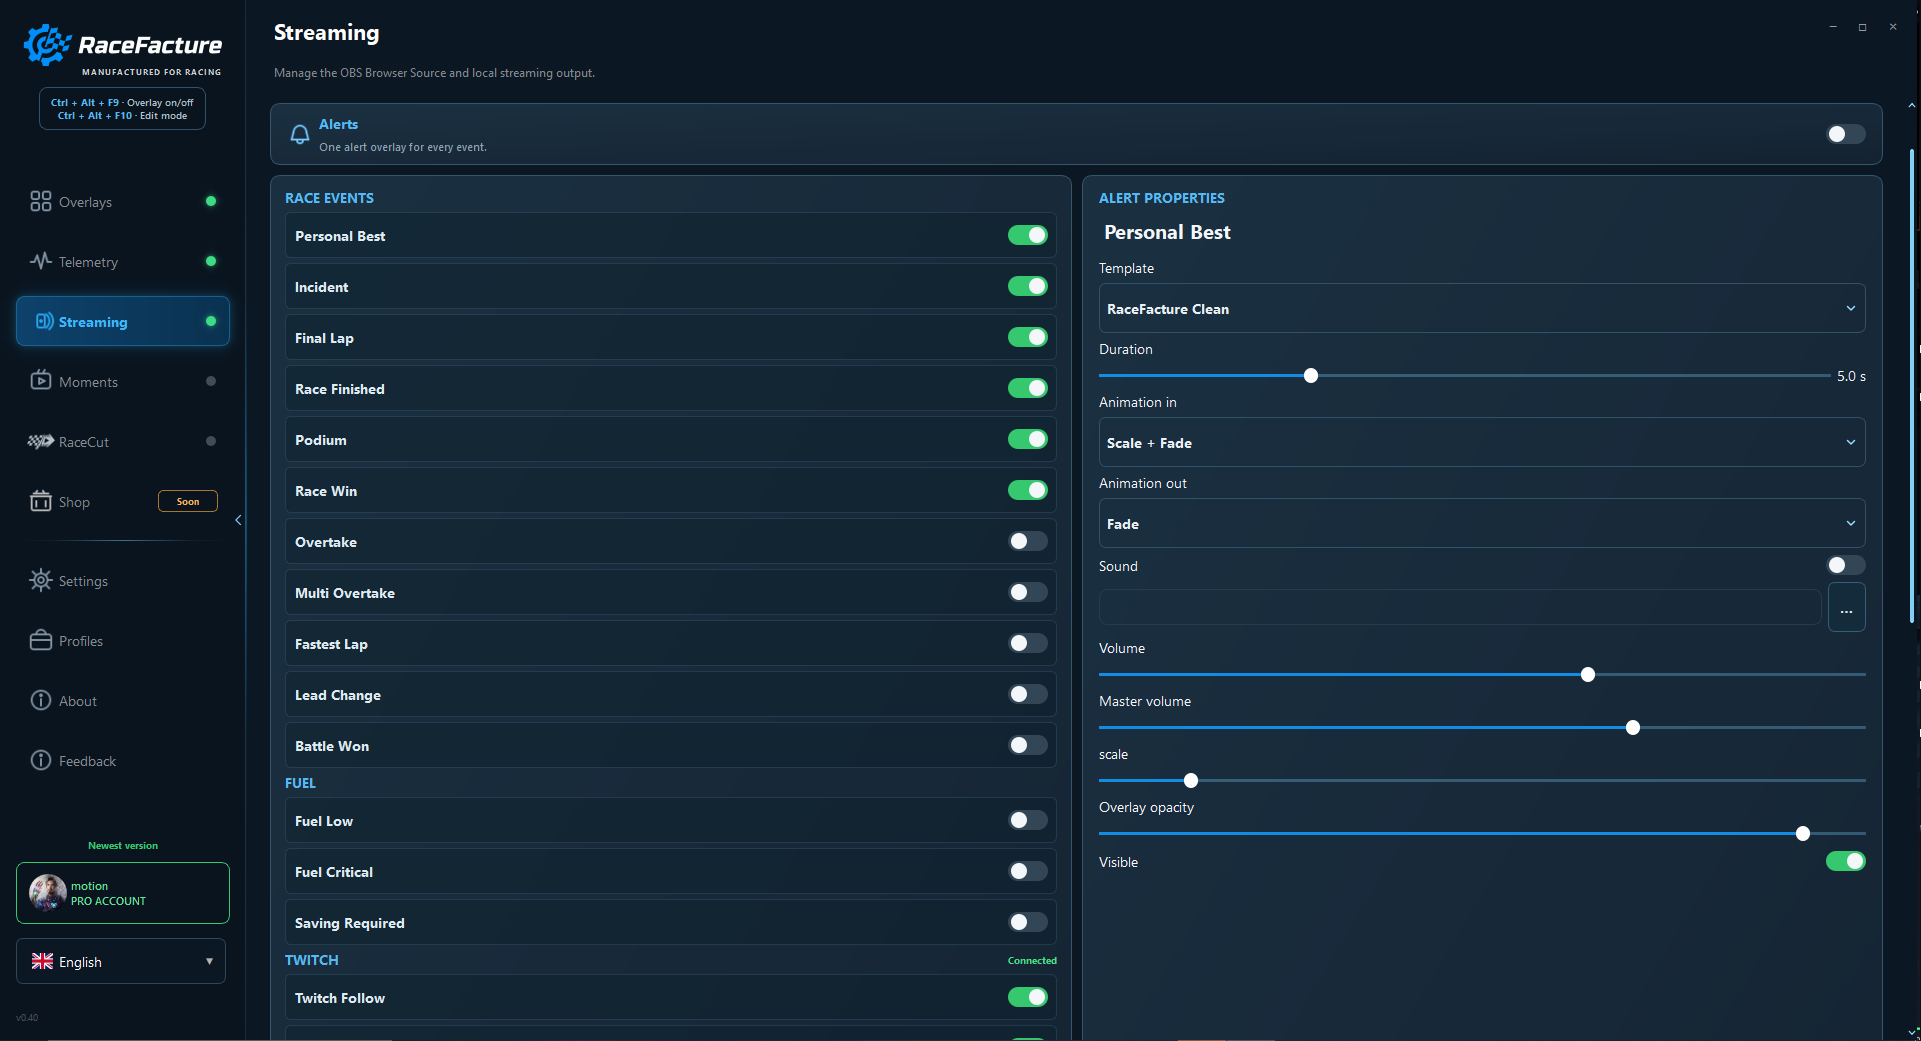Screen dimensions: 1921x1041
Task: Turn off the Incident alert
Action: coord(1027,286)
